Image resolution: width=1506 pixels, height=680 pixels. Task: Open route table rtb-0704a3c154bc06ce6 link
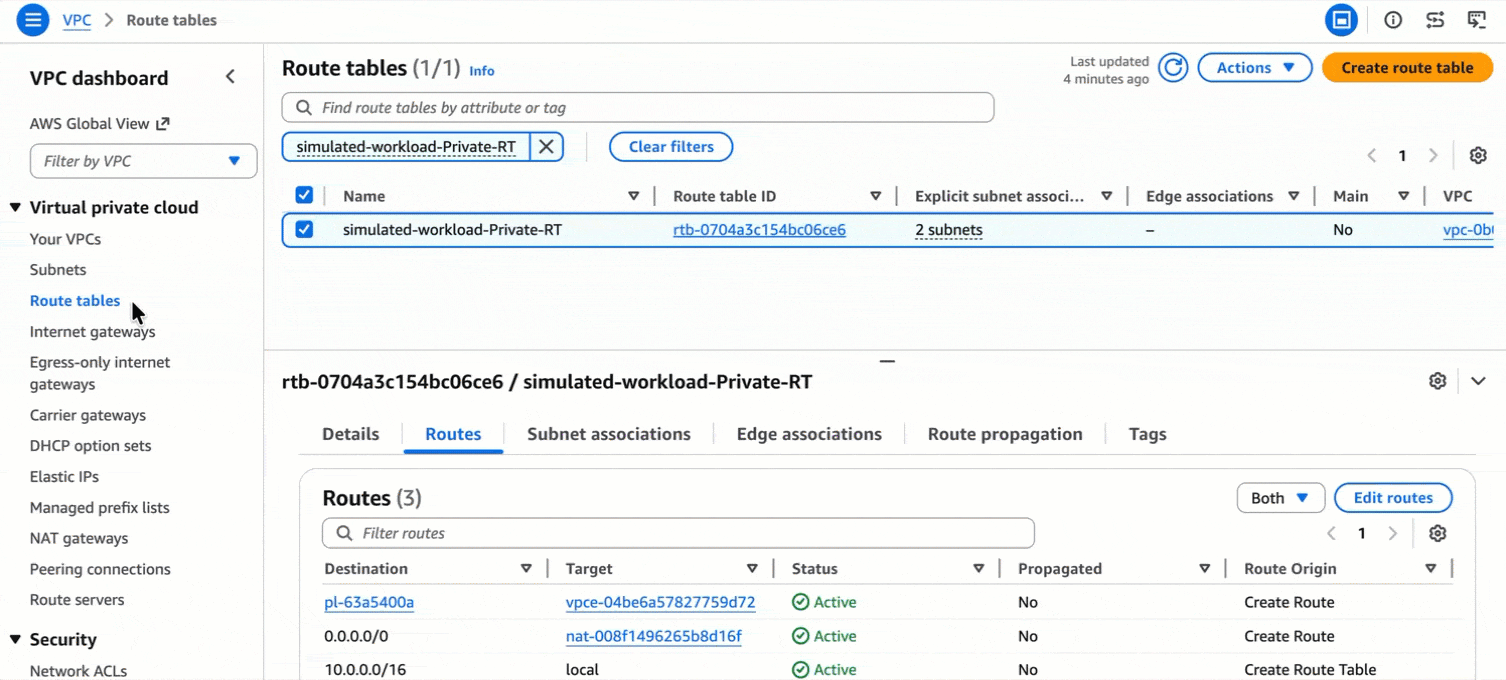pyautogui.click(x=759, y=230)
